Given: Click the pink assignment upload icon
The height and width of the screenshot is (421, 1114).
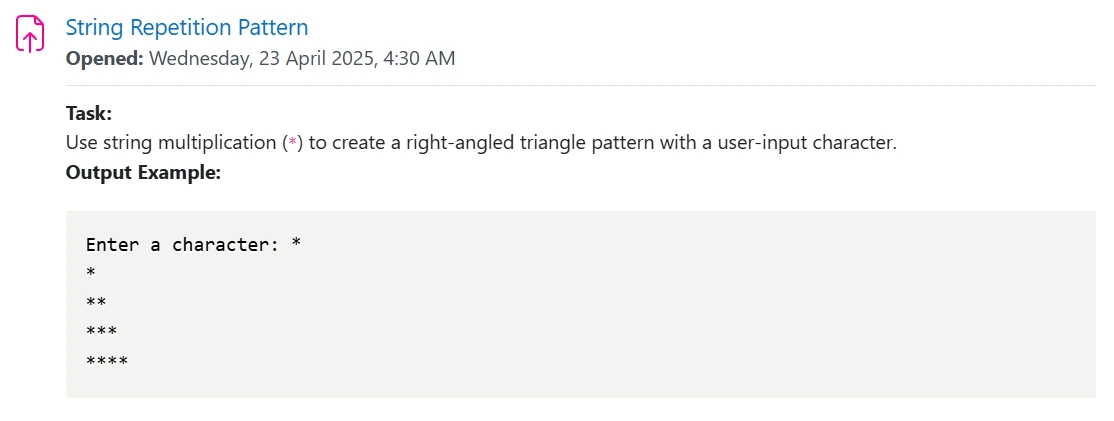Looking at the screenshot, I should tap(30, 34).
